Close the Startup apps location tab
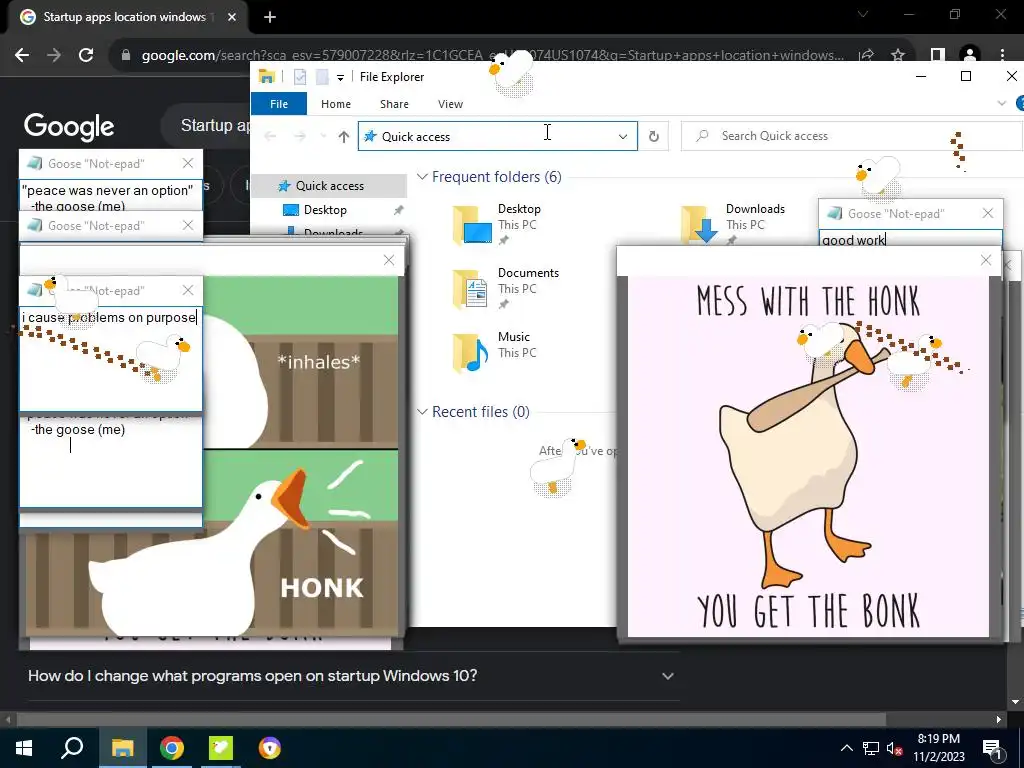Screen dimensions: 1024x768 click(x=232, y=18)
